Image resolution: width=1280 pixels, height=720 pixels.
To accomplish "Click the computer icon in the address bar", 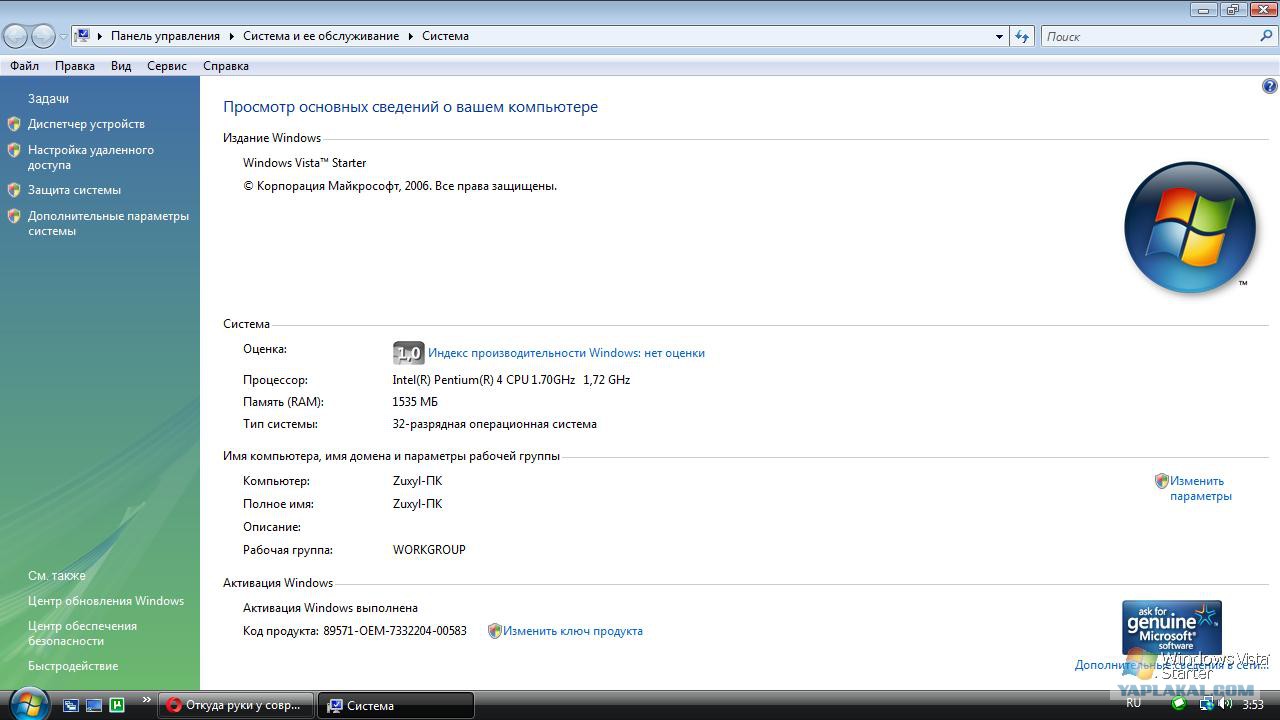I will [83, 36].
